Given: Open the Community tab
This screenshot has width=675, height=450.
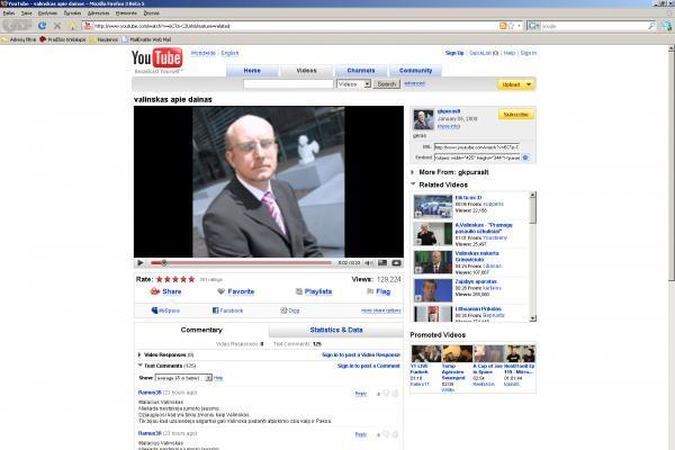Looking at the screenshot, I should (415, 71).
